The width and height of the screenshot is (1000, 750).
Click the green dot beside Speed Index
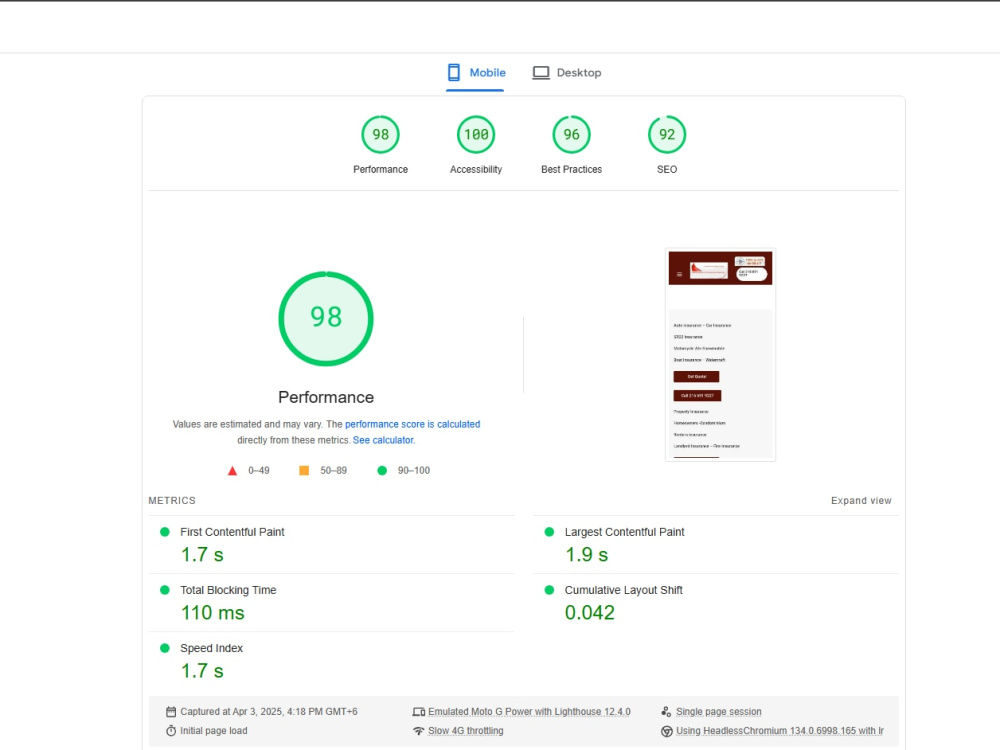point(165,648)
